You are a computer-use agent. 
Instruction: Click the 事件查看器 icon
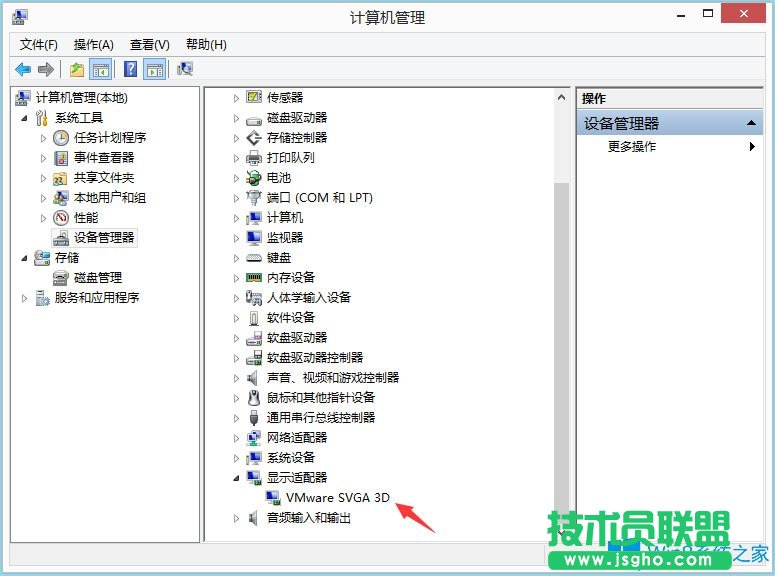(60, 158)
